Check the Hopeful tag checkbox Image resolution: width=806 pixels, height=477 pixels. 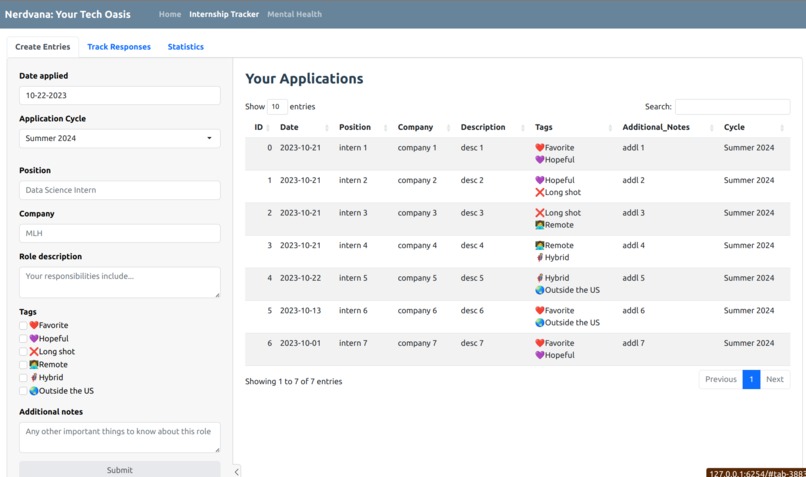tap(23, 339)
